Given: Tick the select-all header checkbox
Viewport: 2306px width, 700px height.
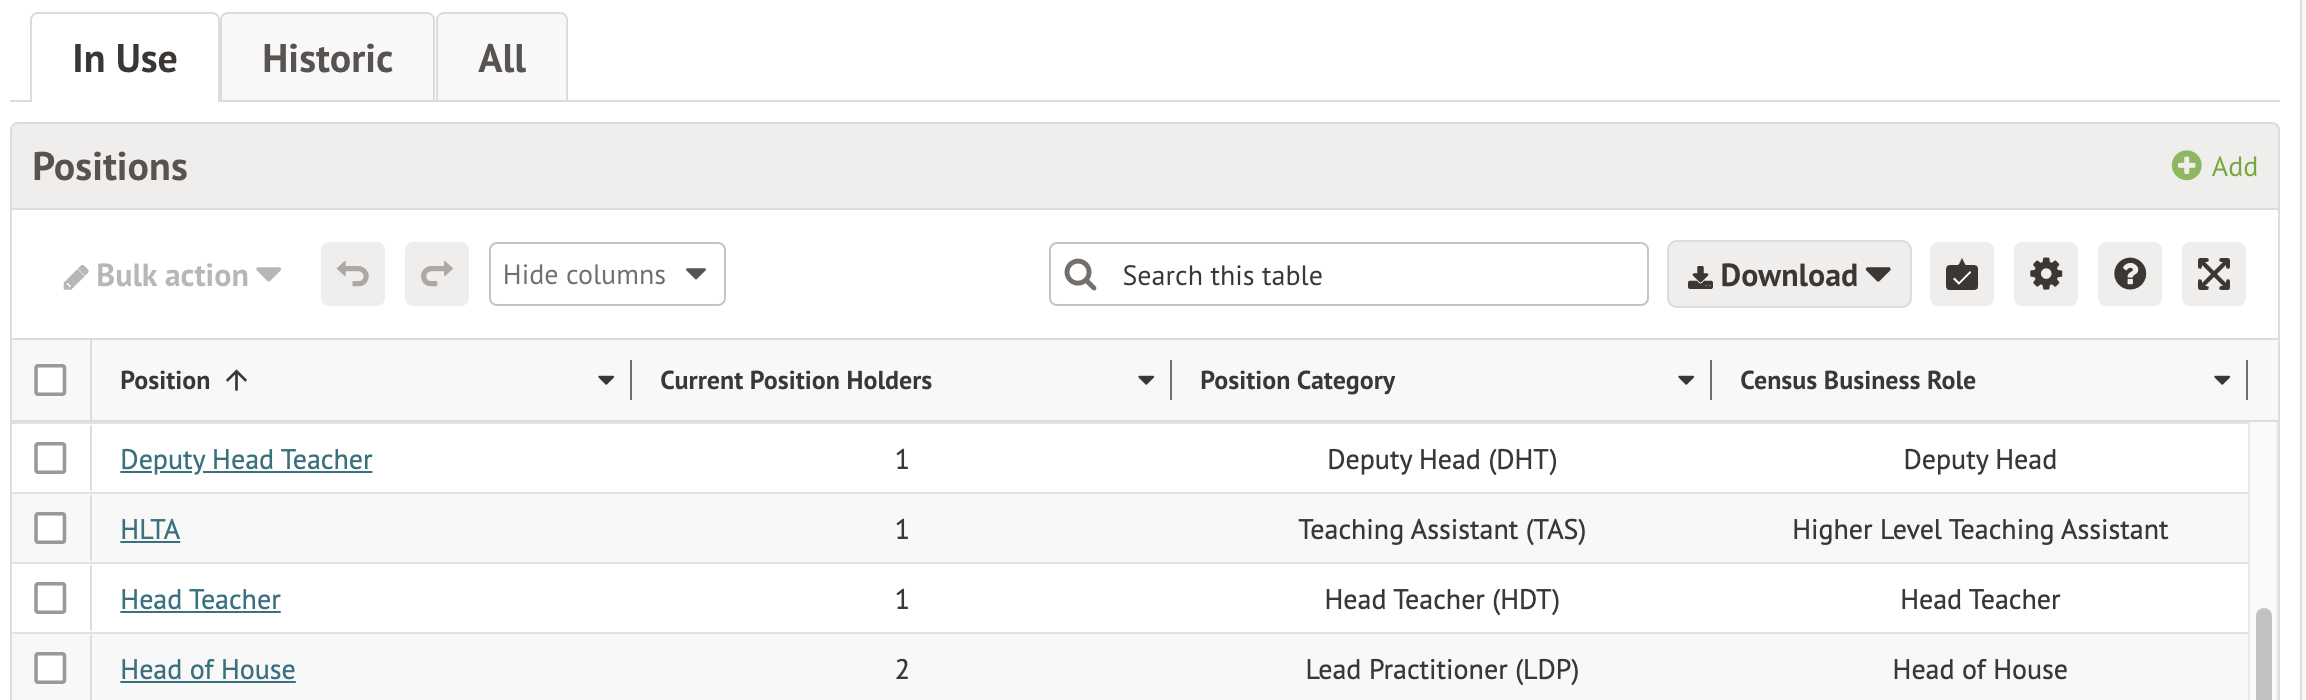Looking at the screenshot, I should click(50, 380).
